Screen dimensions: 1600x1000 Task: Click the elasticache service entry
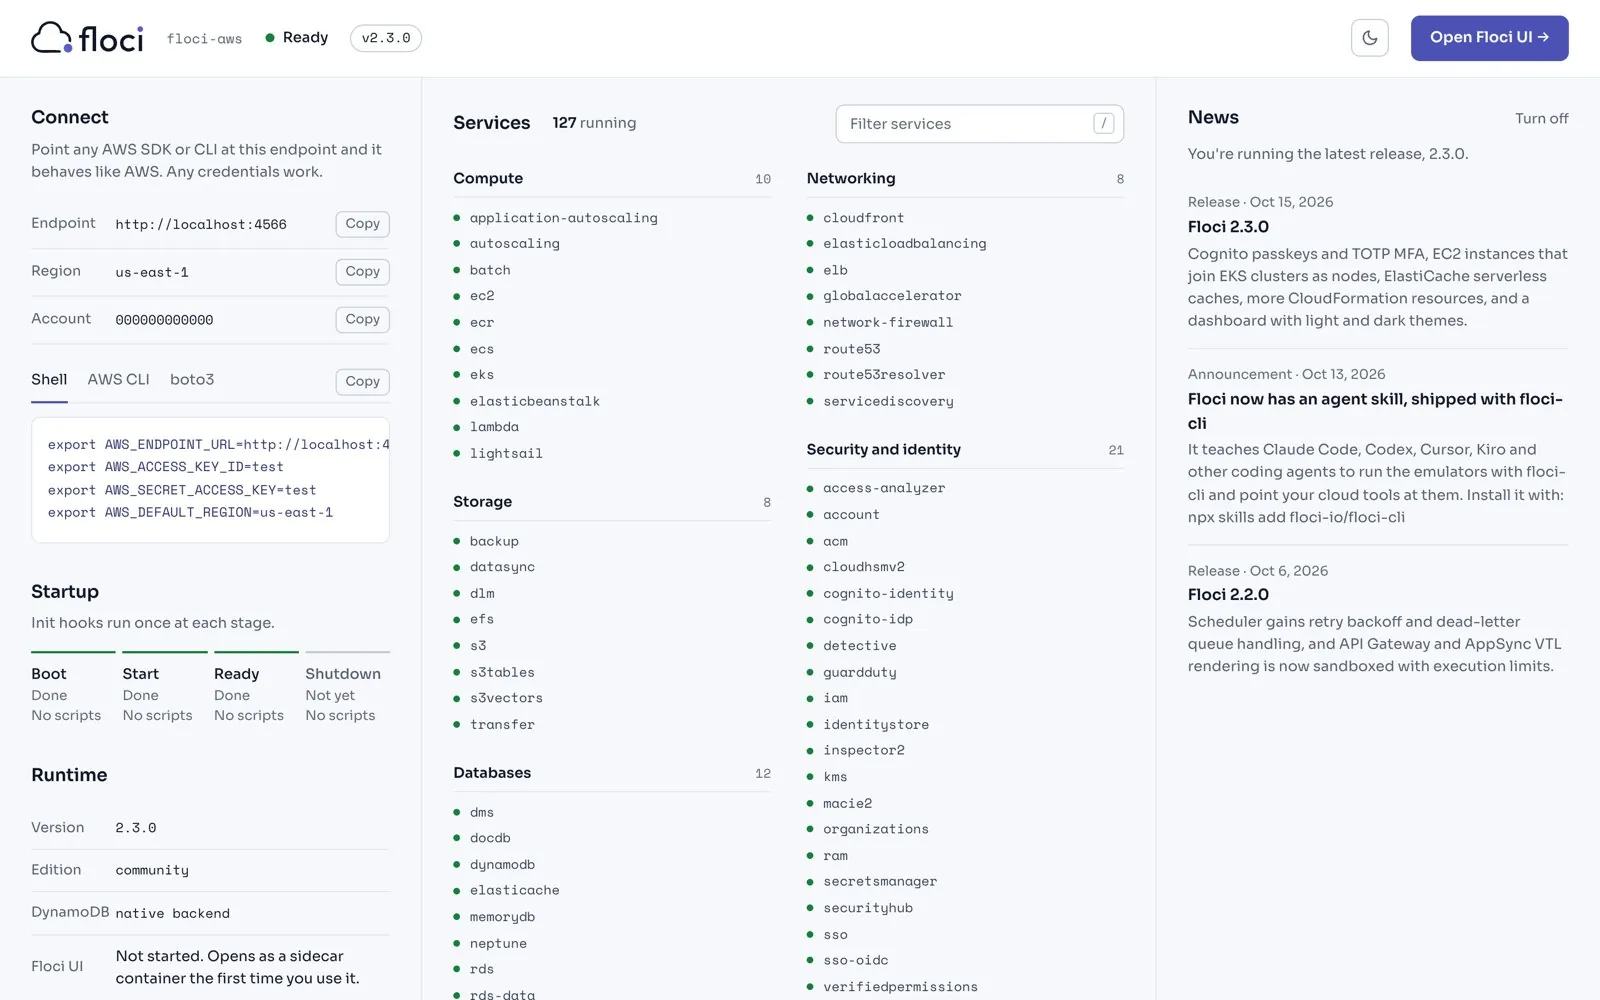(x=514, y=891)
